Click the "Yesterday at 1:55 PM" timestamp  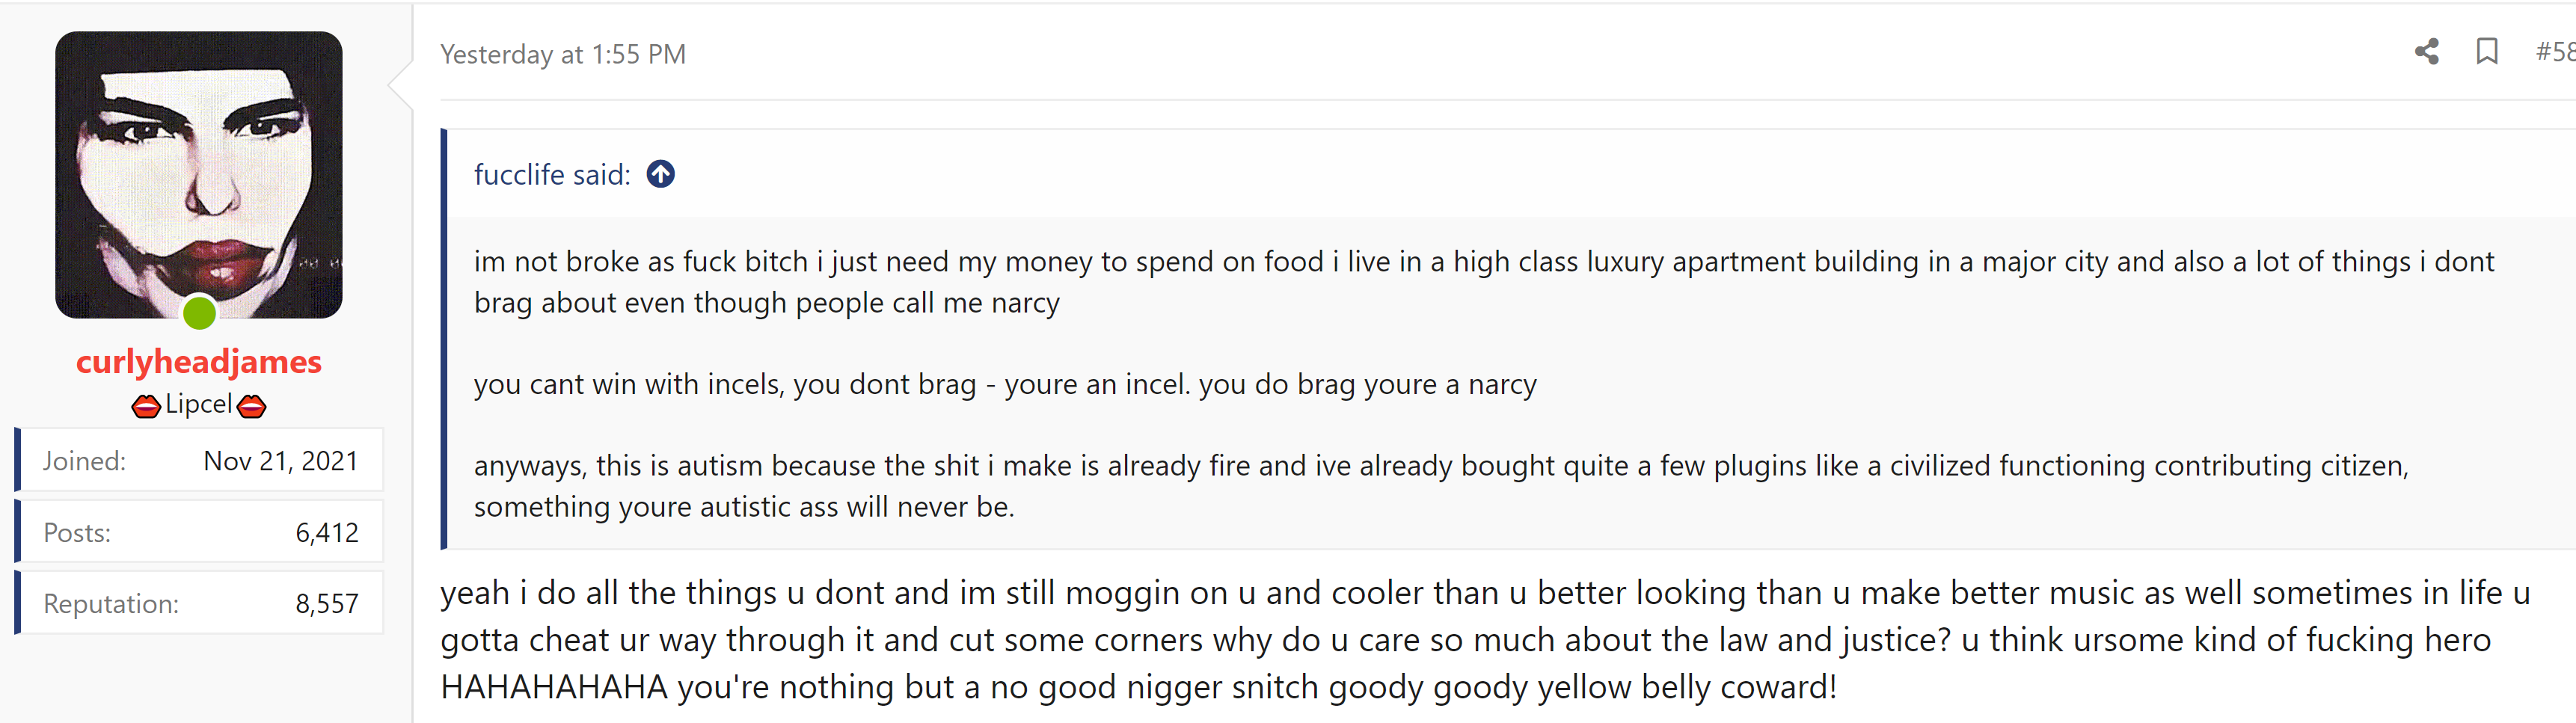tap(563, 54)
